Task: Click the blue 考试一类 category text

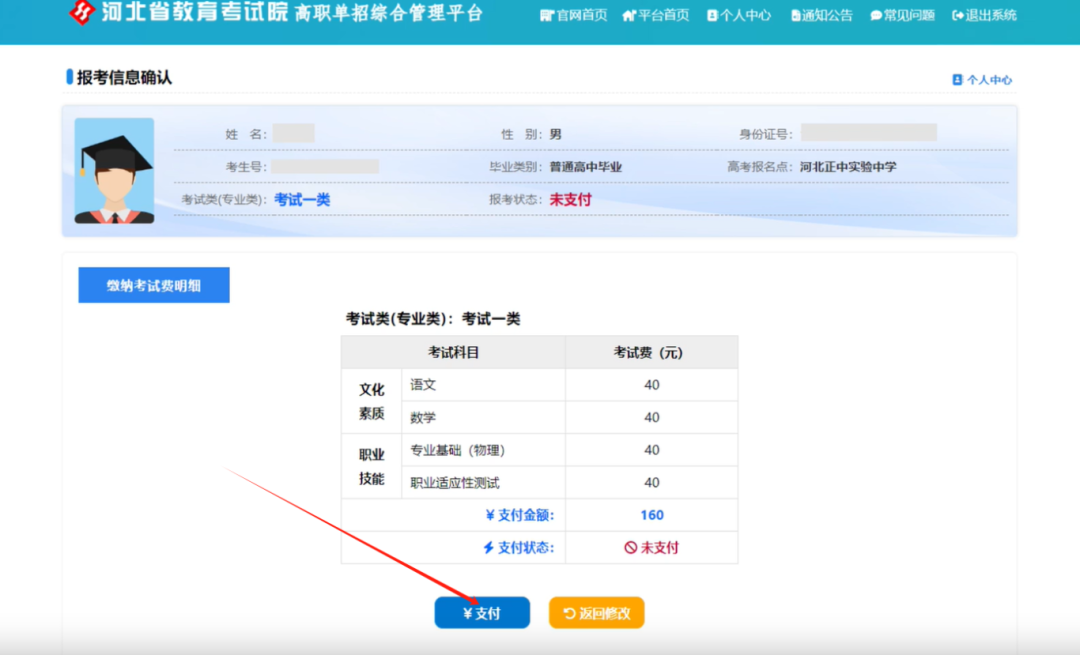Action: (303, 198)
